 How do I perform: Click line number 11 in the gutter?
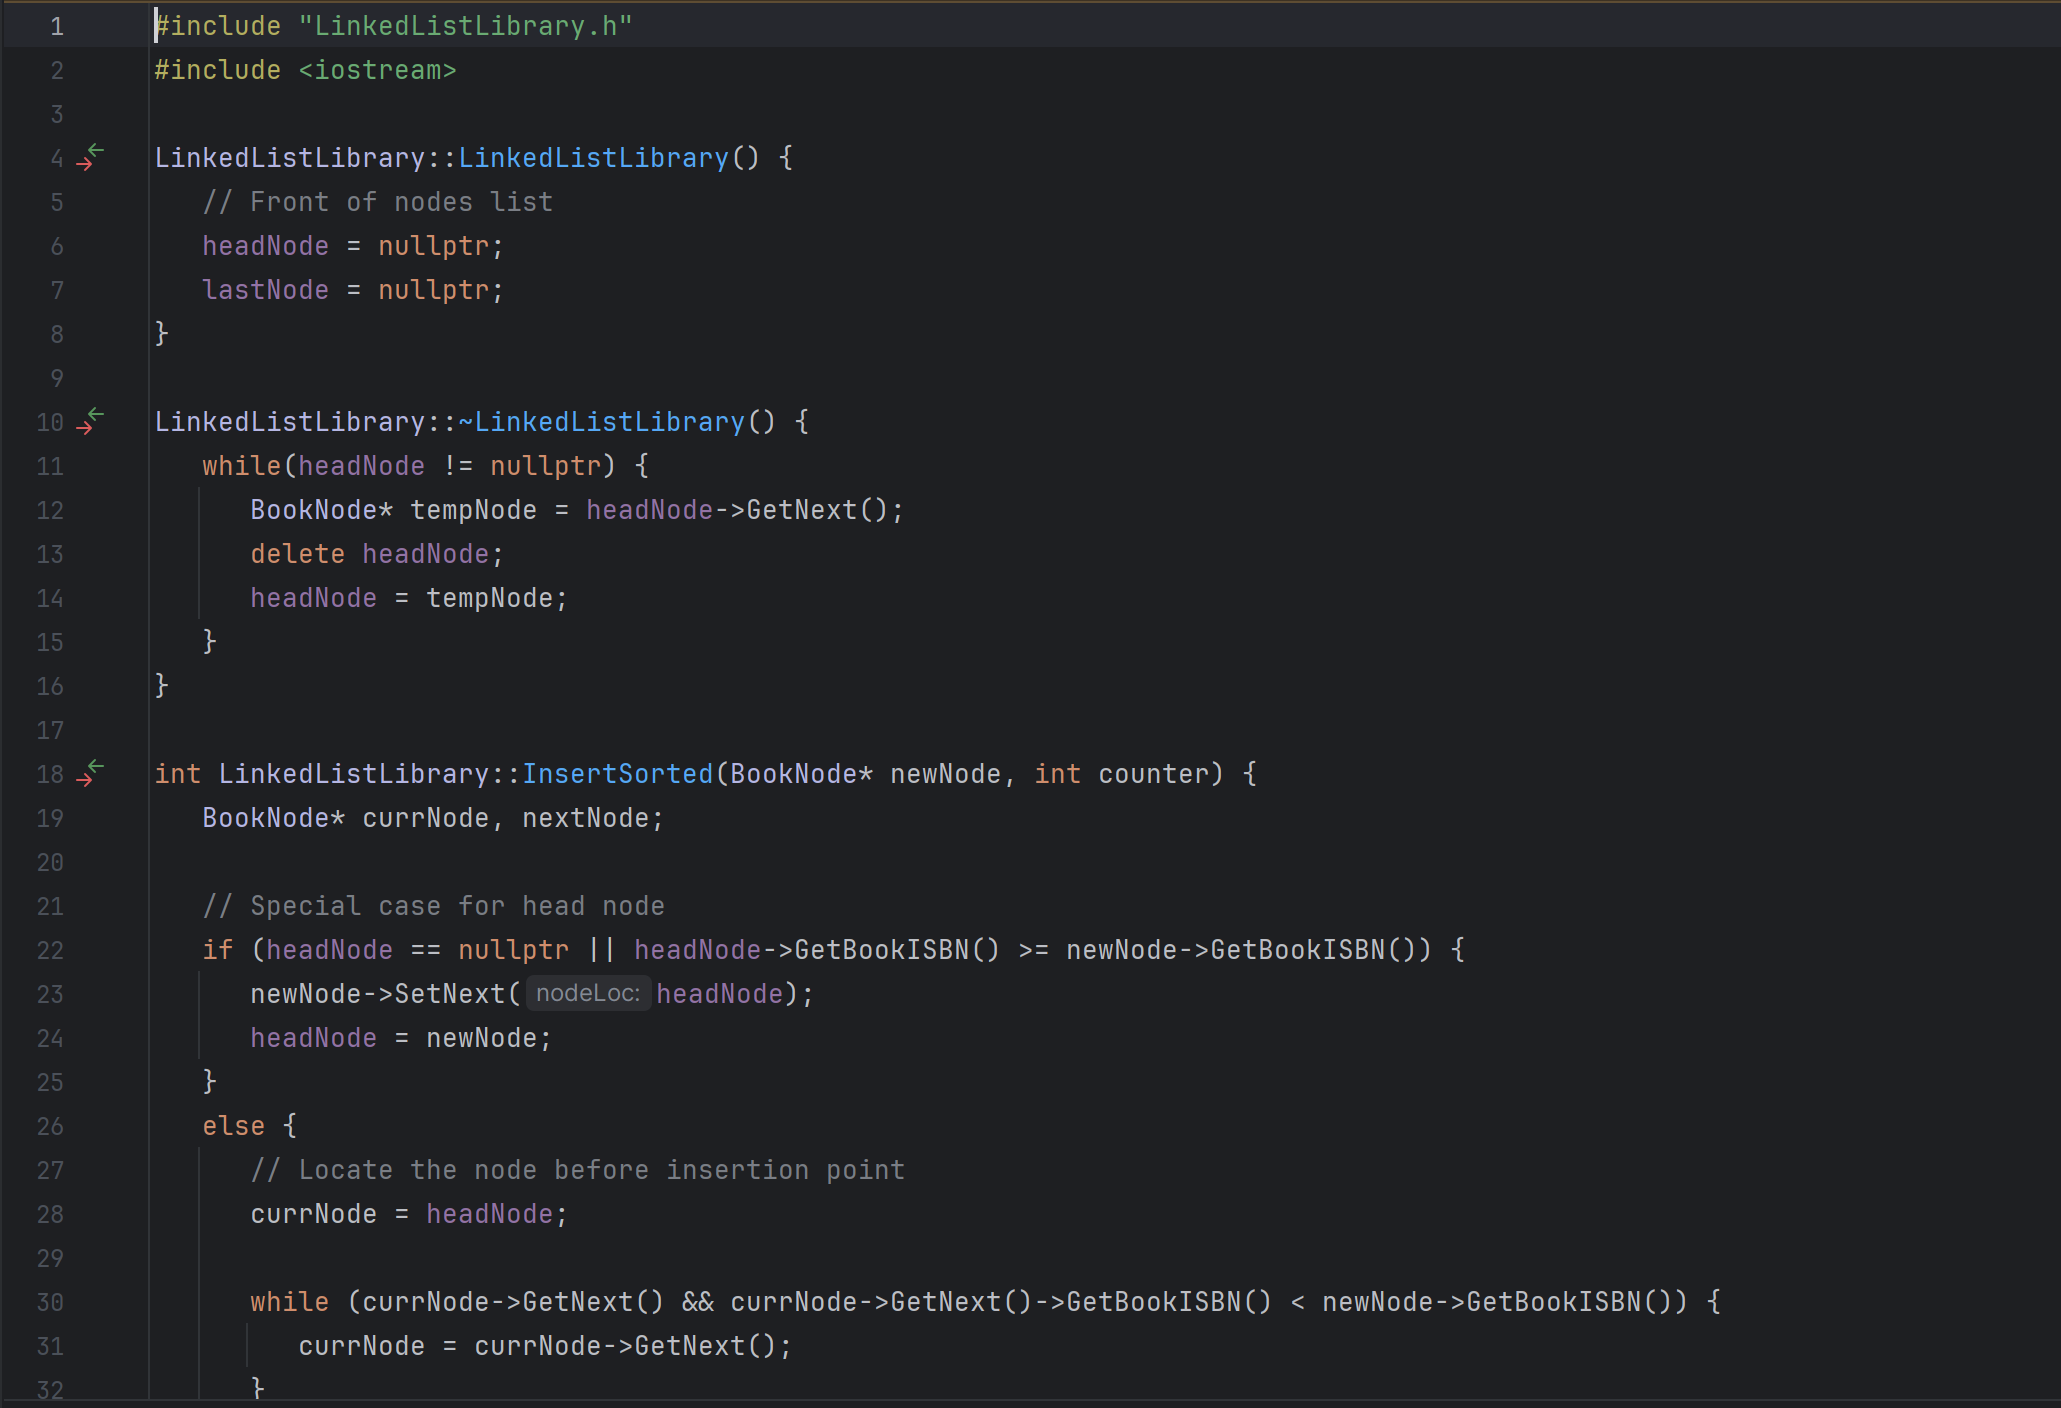pos(49,466)
